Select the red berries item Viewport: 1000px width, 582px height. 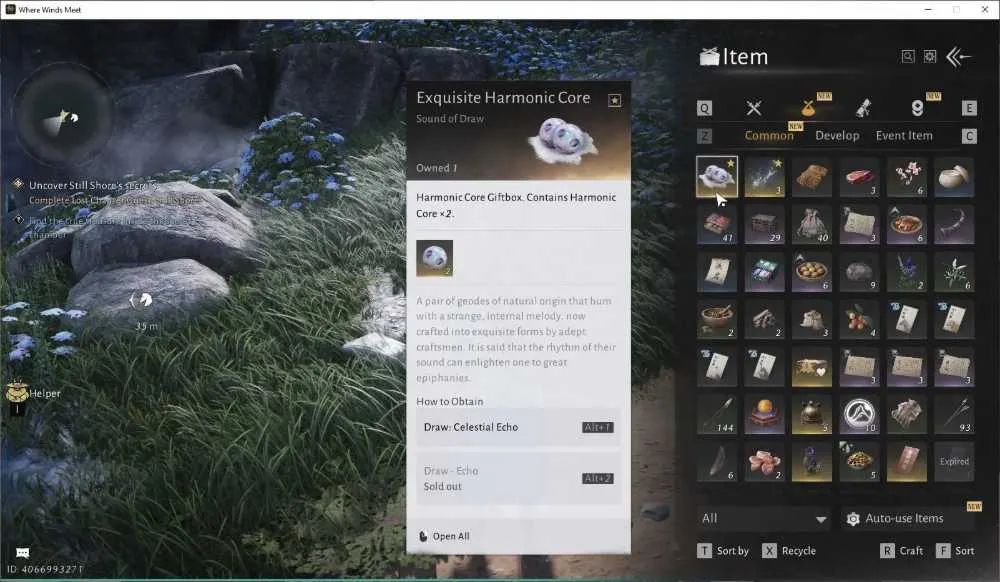pos(859,319)
